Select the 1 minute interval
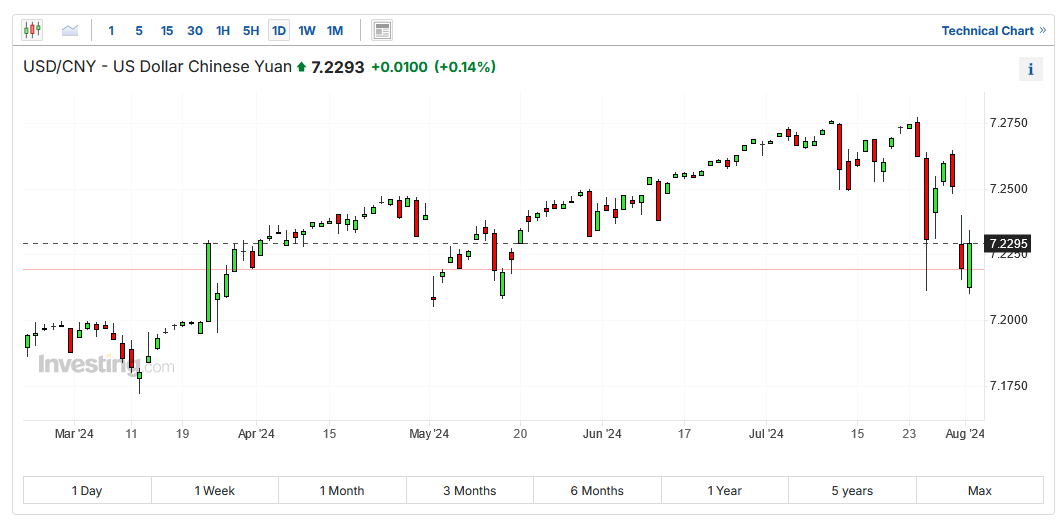1062x529 pixels. point(111,31)
